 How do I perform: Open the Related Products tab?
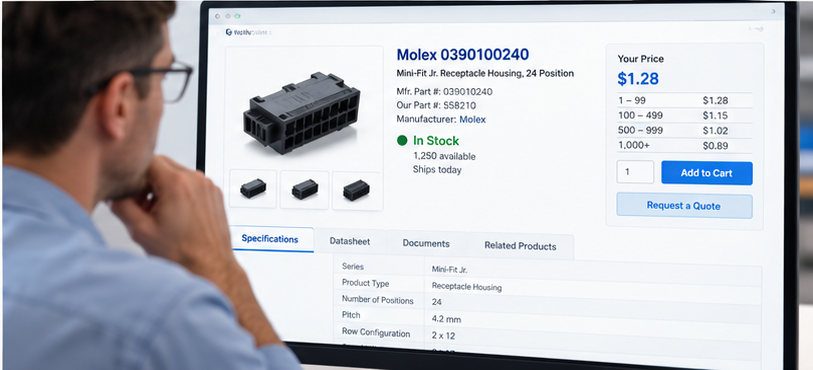pos(521,246)
